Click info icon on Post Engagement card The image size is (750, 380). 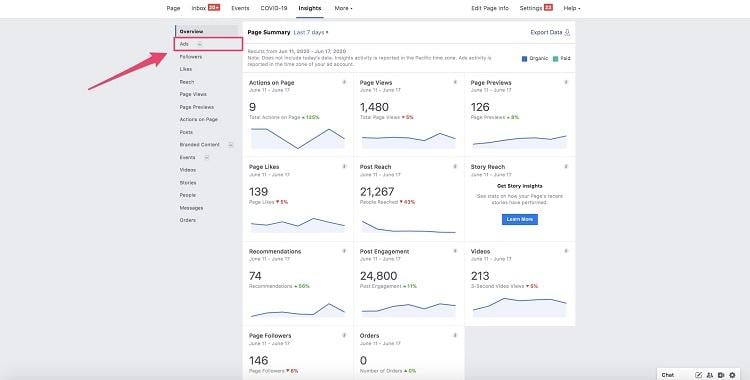point(455,251)
